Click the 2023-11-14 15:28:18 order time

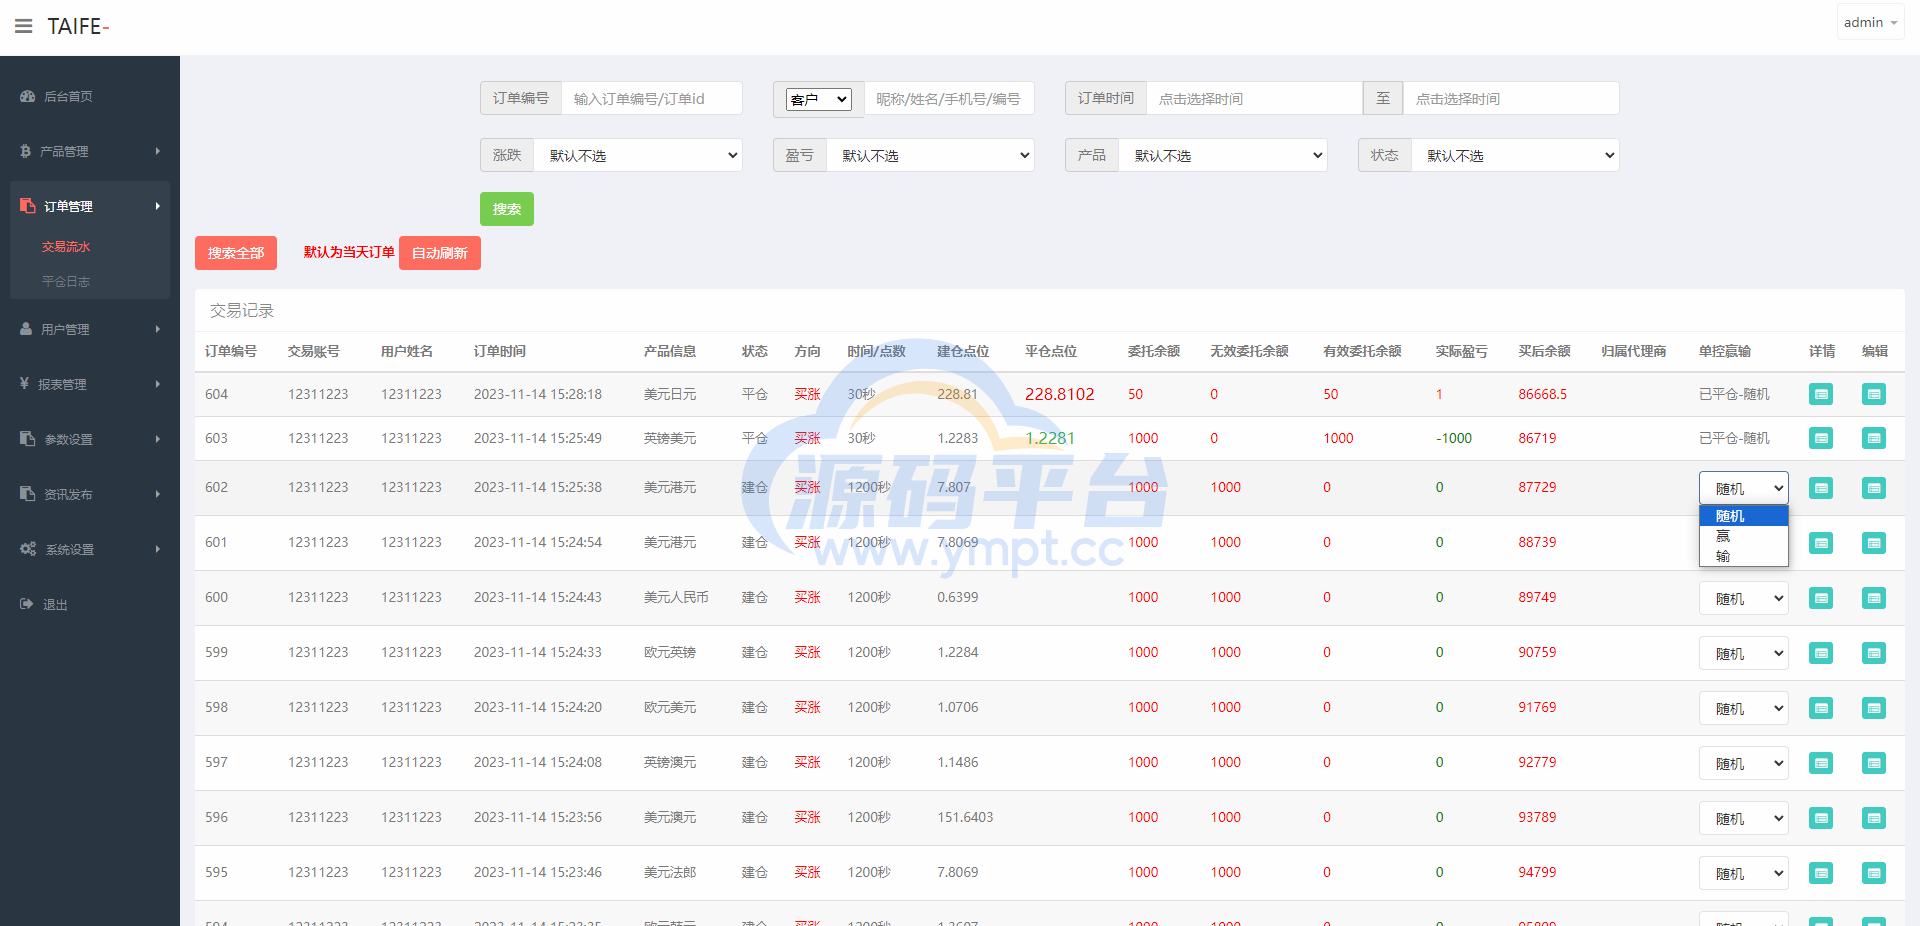[x=538, y=394]
